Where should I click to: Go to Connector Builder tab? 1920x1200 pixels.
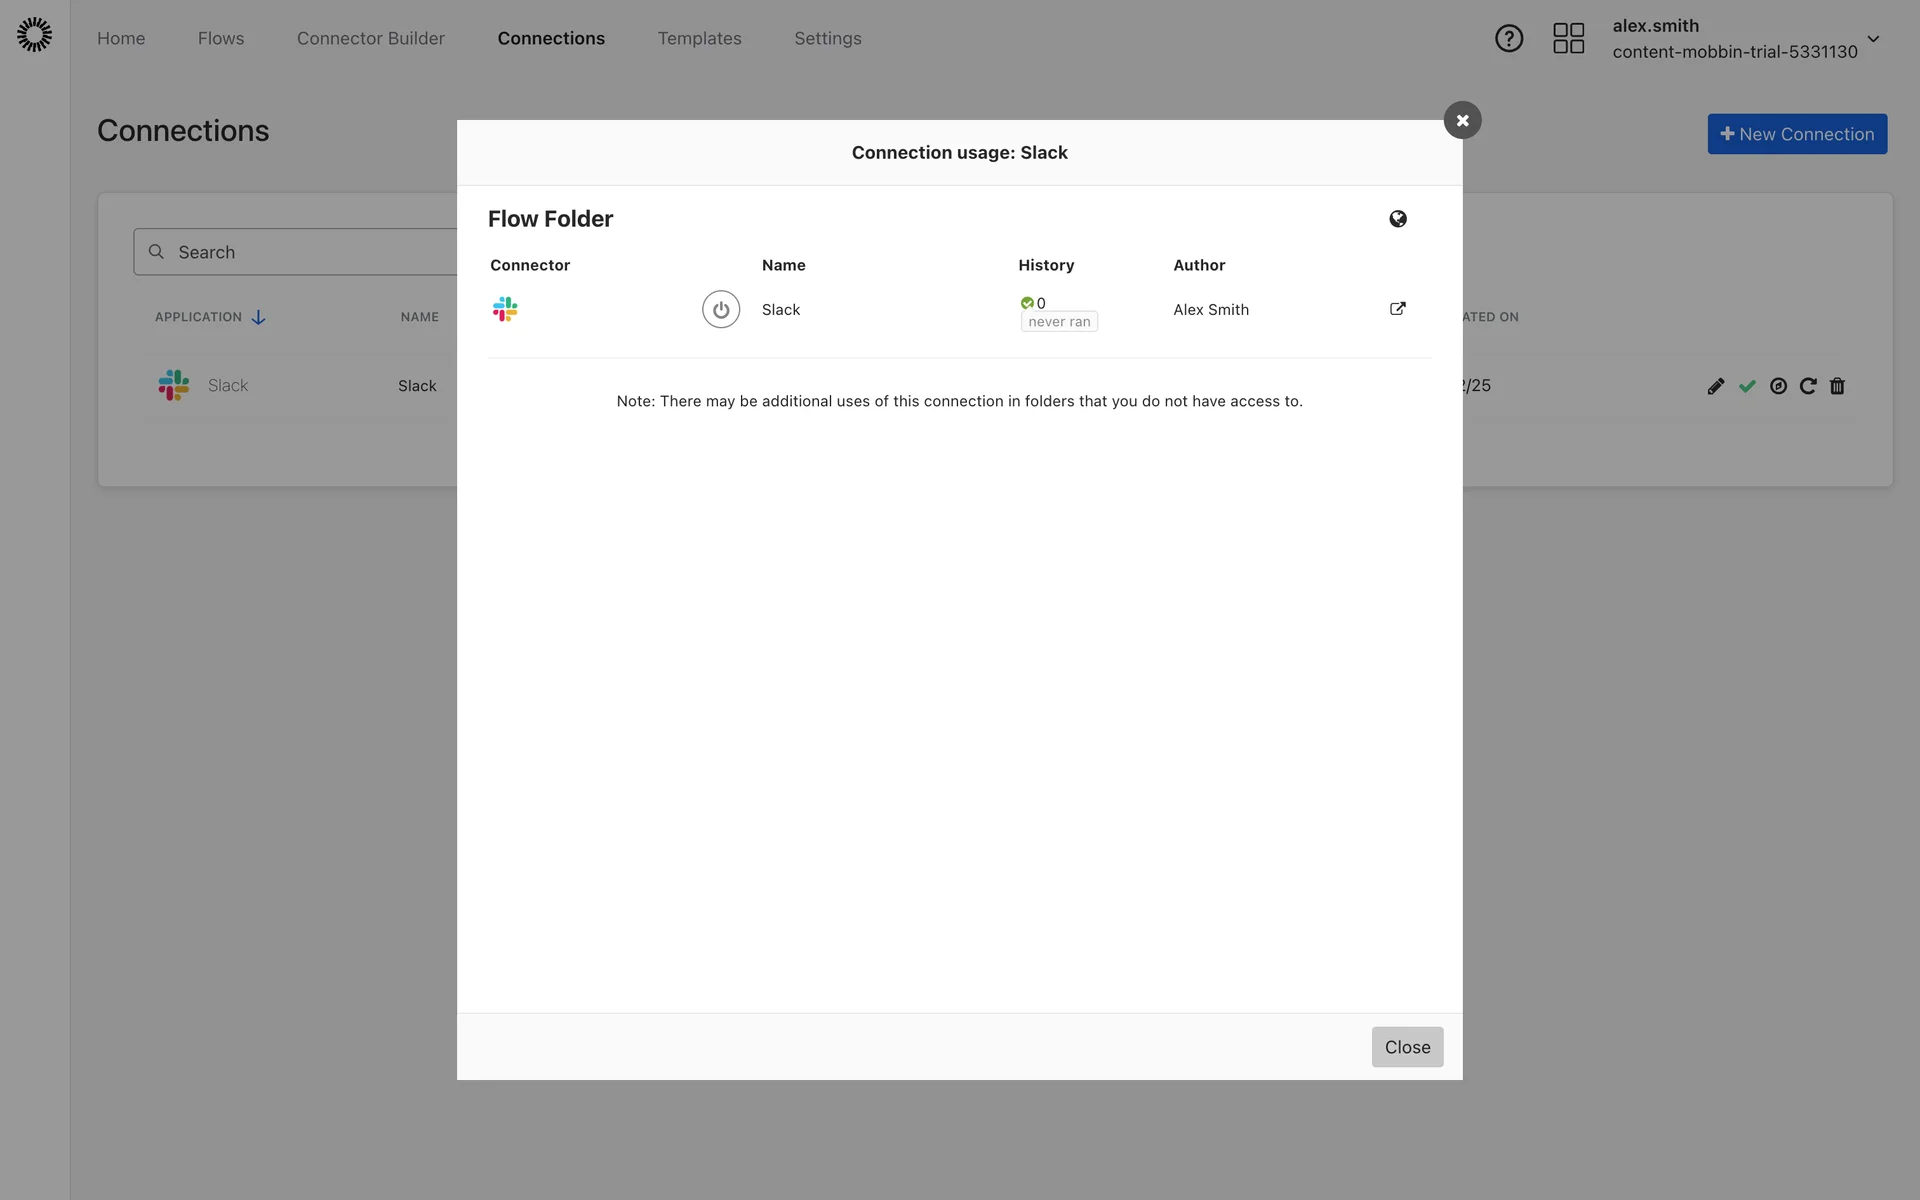pyautogui.click(x=370, y=39)
